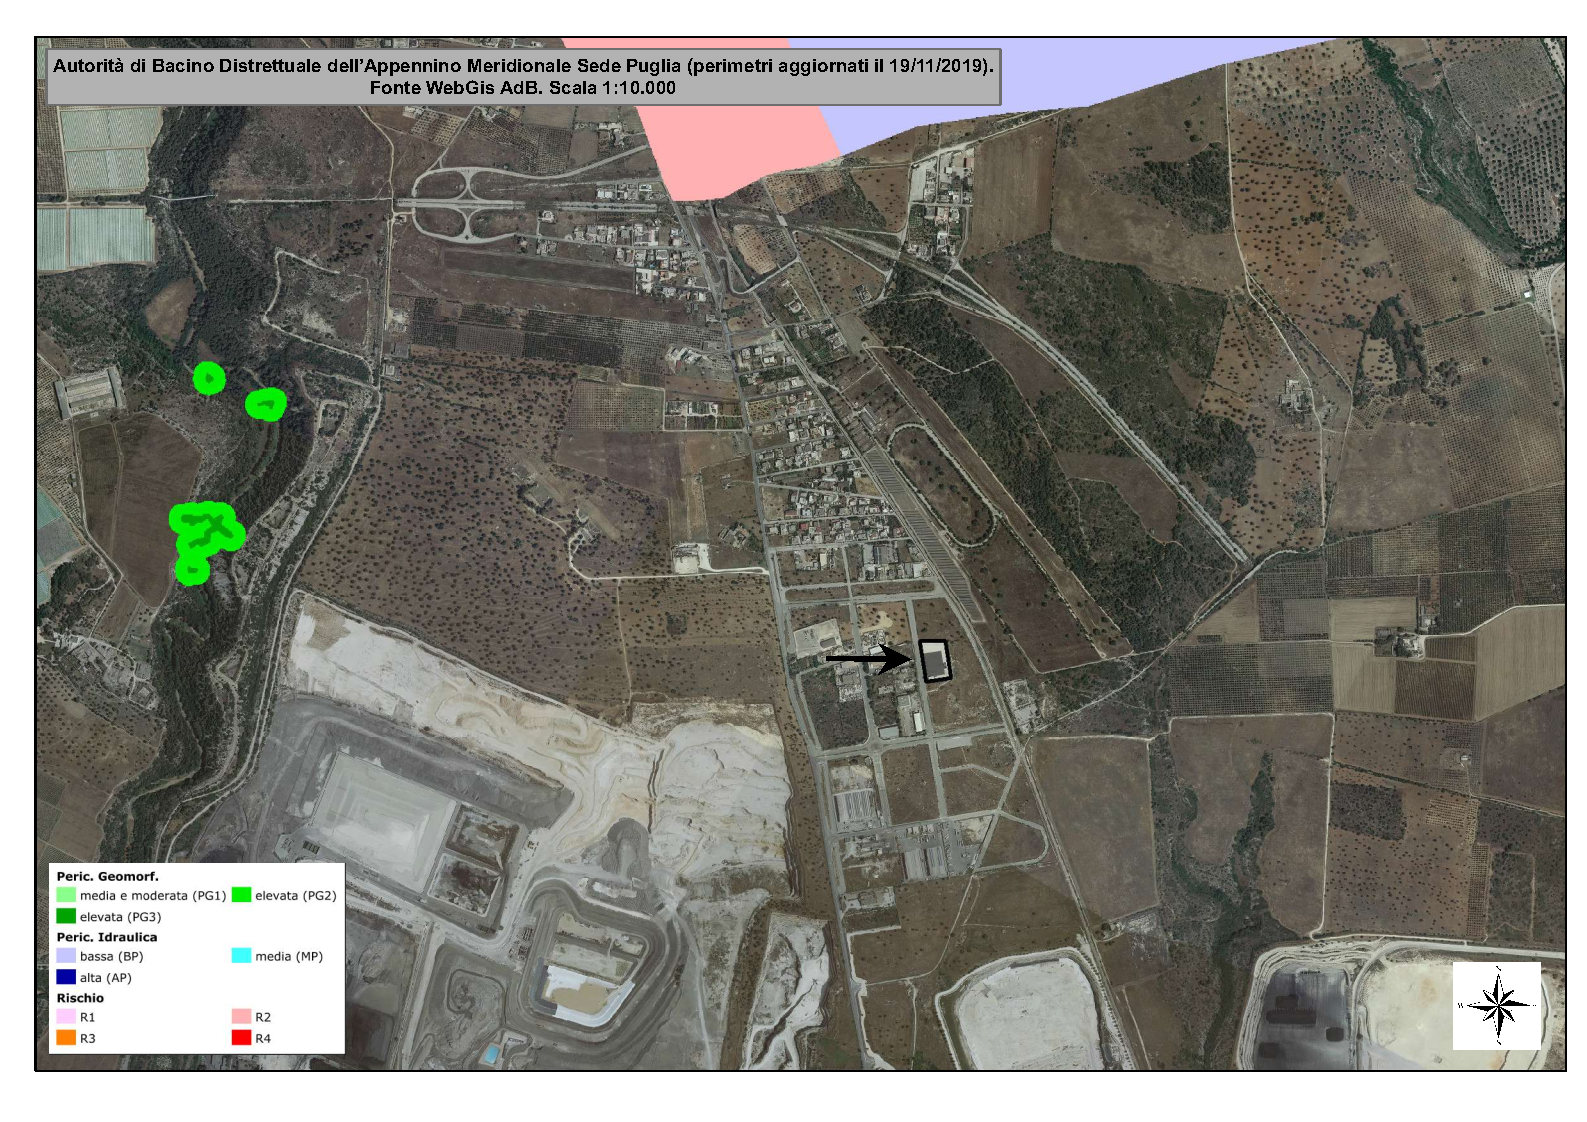The height and width of the screenshot is (1122, 1587).
Task: Click the 'Fonte WebGis AdB. Scala 1:10.000' line
Action: click(523, 88)
